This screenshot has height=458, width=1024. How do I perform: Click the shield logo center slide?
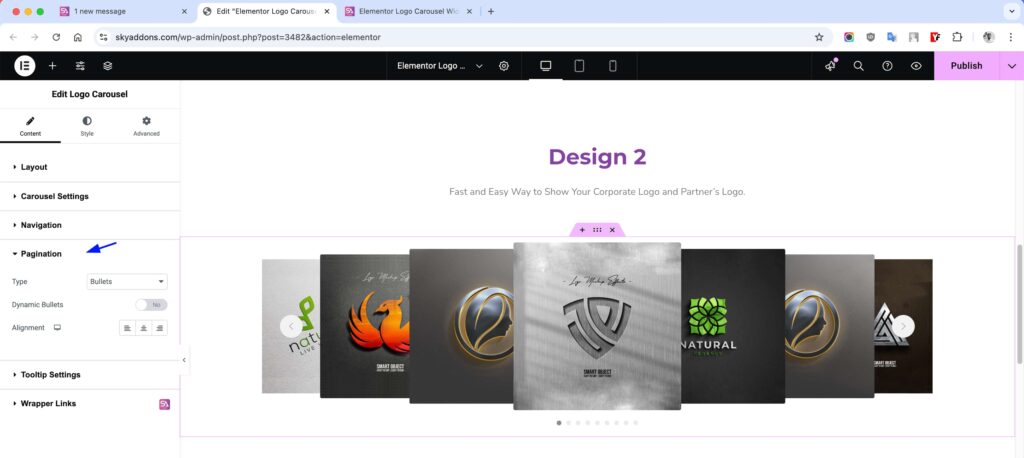pos(597,326)
